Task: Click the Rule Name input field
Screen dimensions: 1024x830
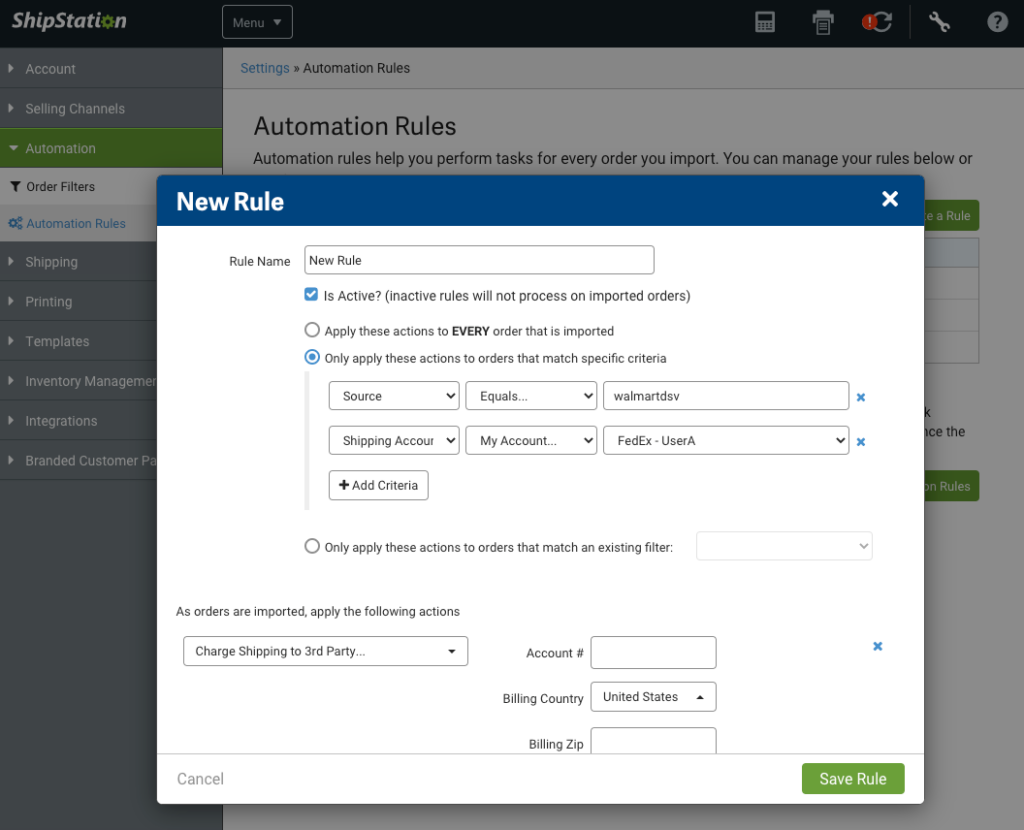Action: tap(479, 260)
